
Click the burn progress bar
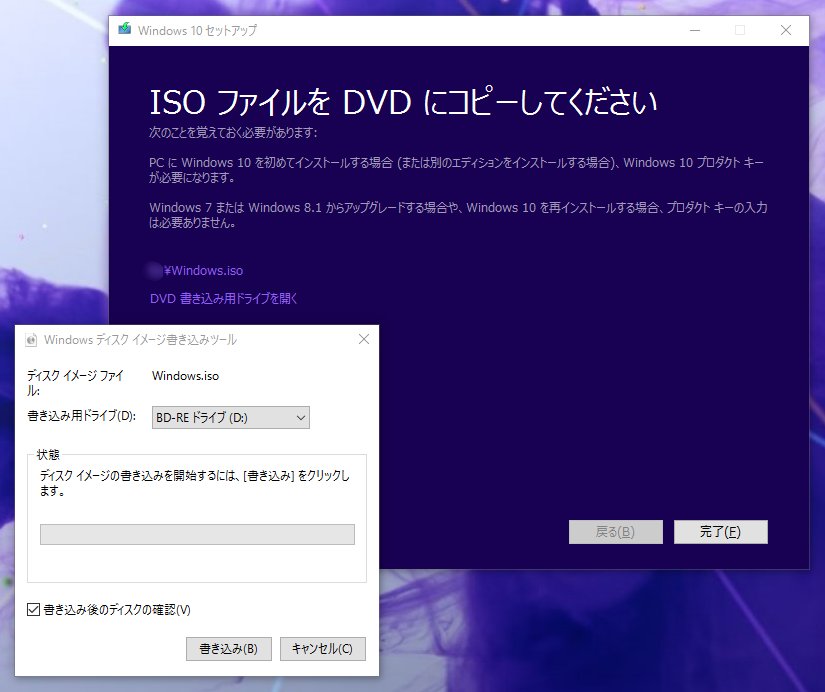pyautogui.click(x=197, y=534)
